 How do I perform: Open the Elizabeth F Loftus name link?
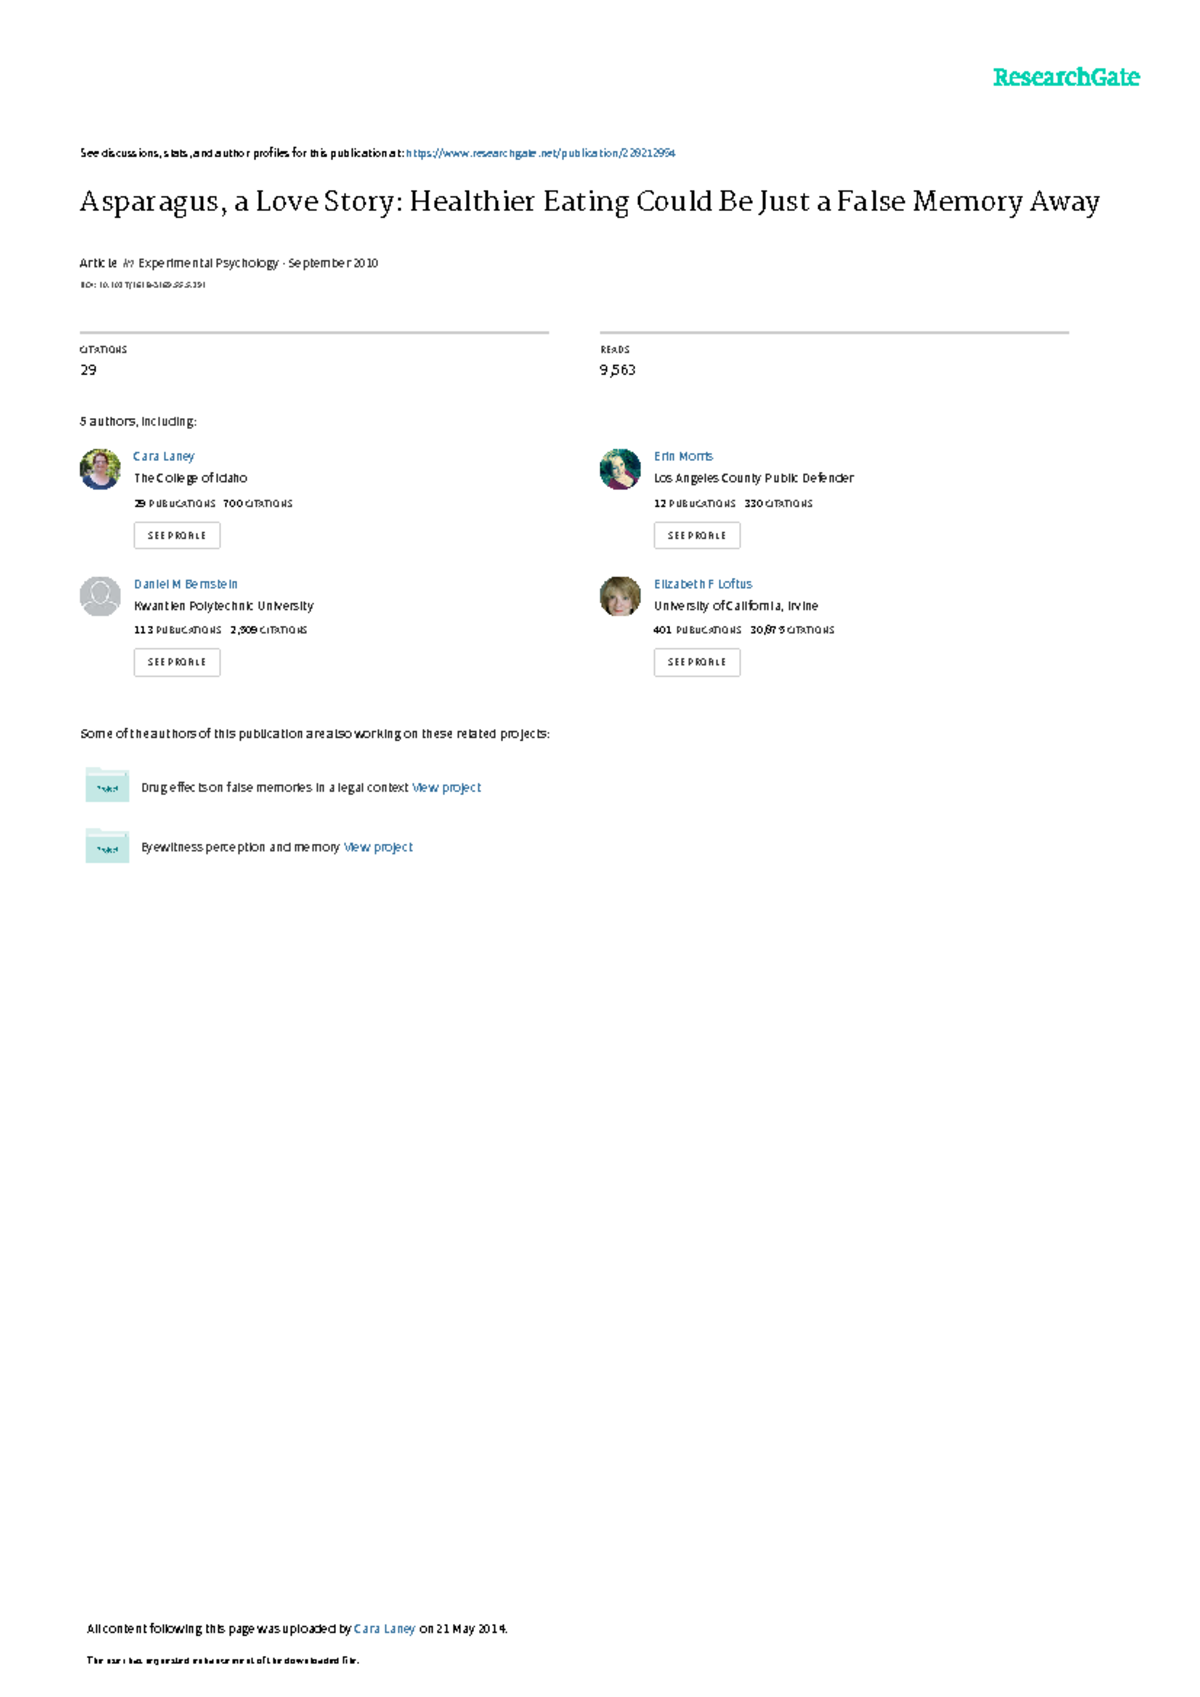point(703,584)
